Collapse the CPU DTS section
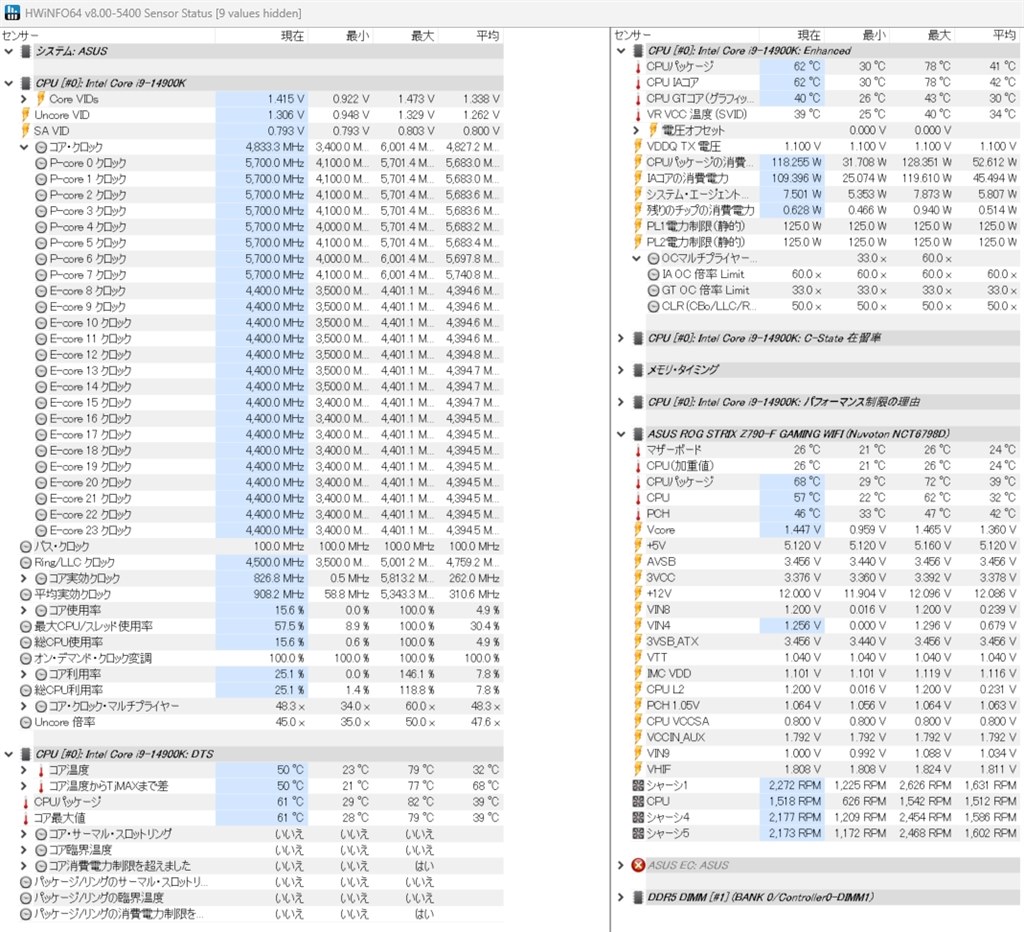 coord(8,754)
